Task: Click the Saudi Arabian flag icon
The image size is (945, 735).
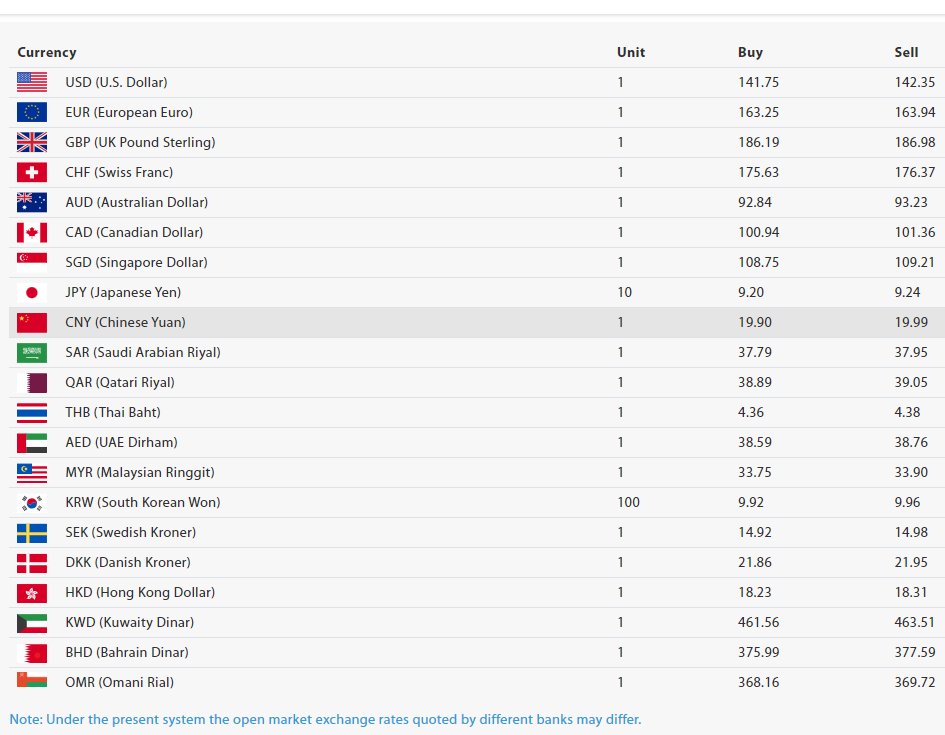Action: point(32,352)
